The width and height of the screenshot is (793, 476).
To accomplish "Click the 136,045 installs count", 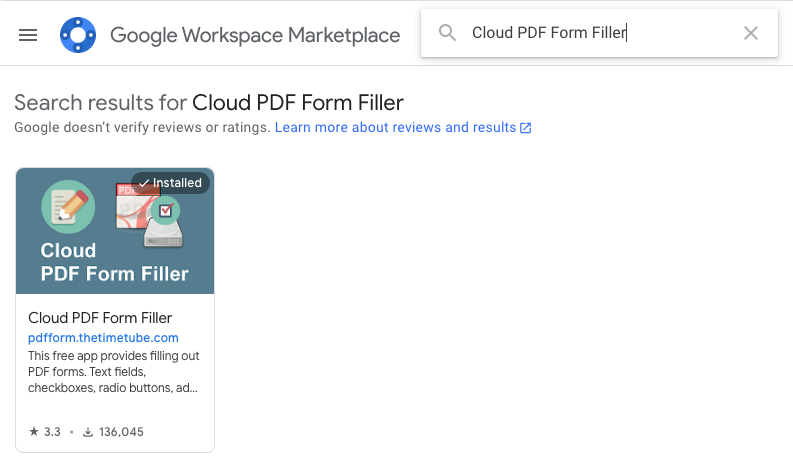I will (121, 432).
